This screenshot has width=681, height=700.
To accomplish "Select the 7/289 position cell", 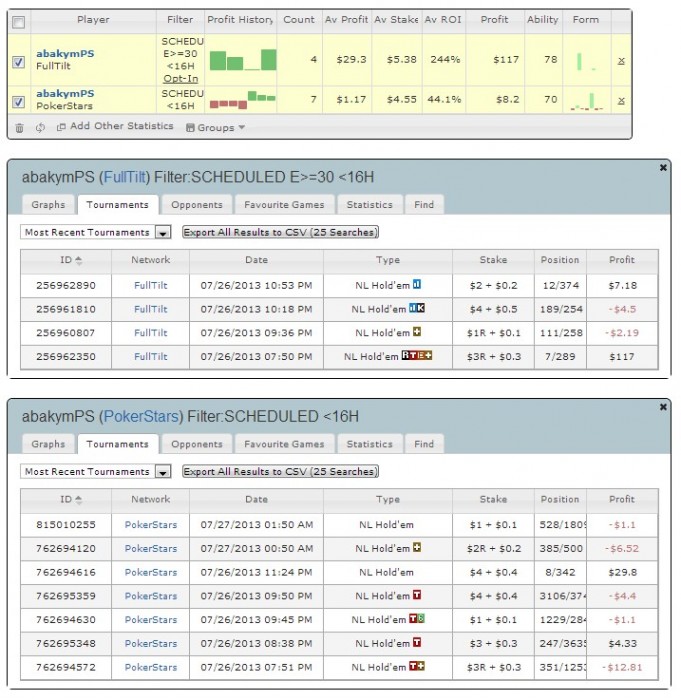I will click(x=560, y=357).
